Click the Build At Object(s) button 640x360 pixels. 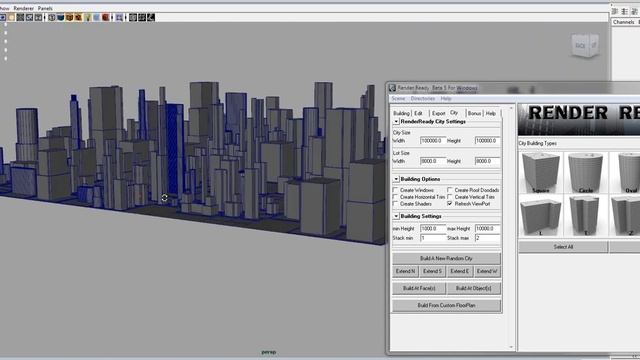coord(473,288)
